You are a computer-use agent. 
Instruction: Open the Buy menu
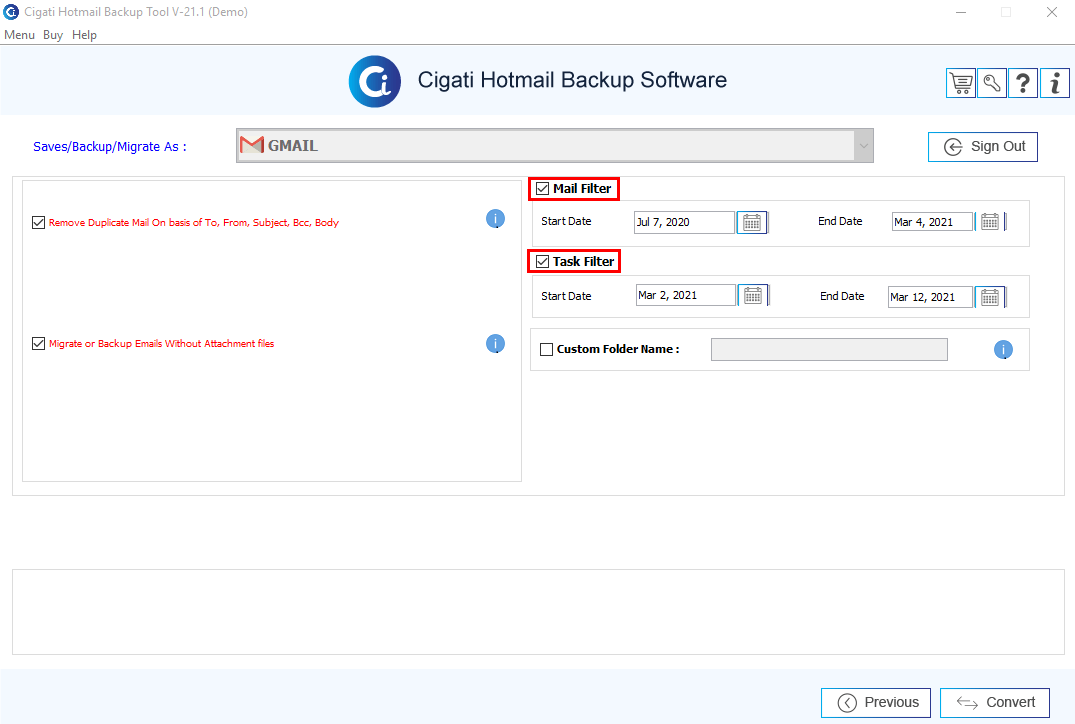click(53, 35)
